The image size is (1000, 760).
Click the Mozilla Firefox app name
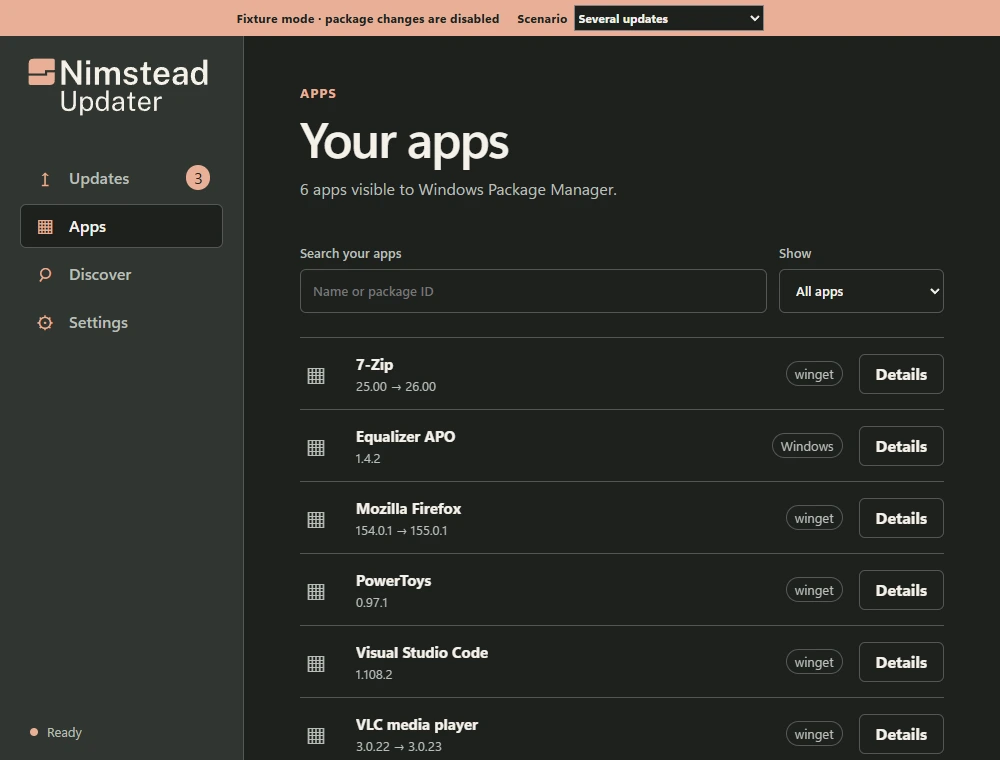(408, 509)
